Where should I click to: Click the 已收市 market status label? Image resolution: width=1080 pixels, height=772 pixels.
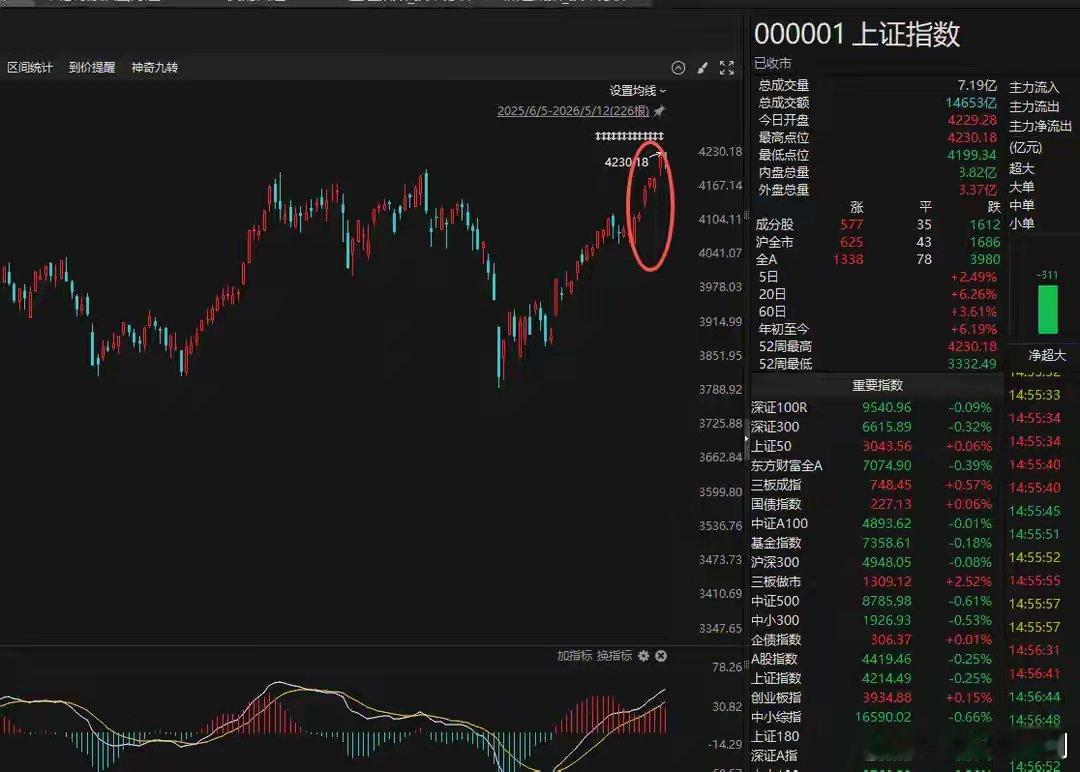(x=773, y=63)
